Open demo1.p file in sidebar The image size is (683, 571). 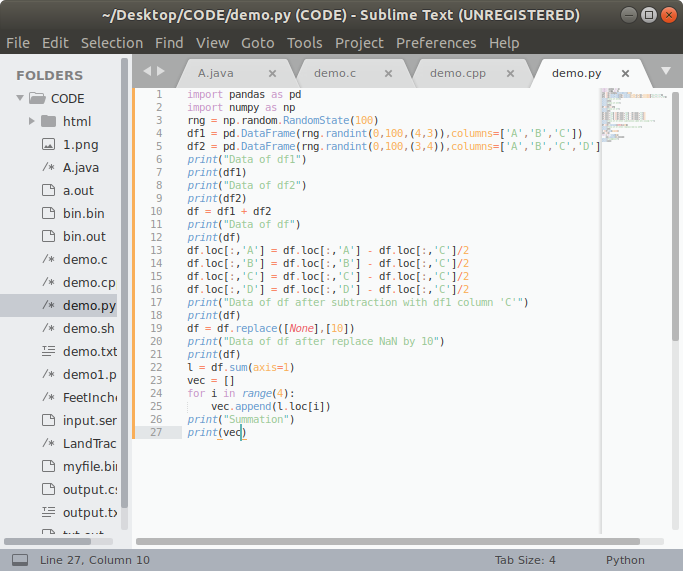[x=89, y=374]
